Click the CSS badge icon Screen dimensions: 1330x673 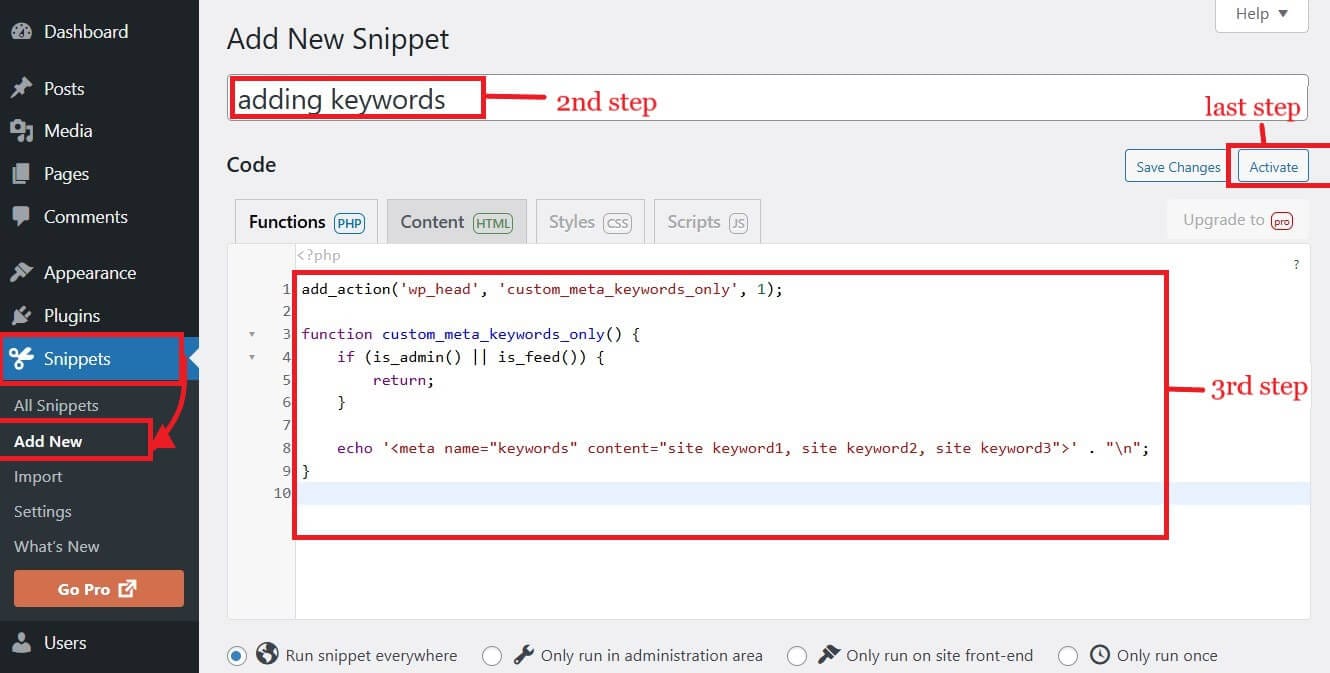click(x=618, y=223)
